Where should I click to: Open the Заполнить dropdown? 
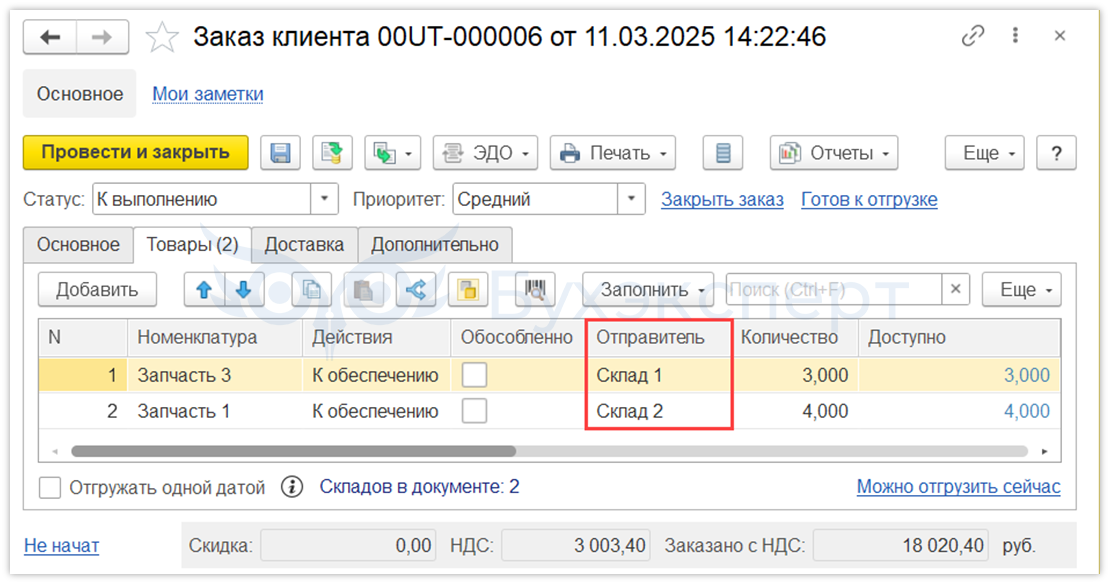tap(648, 290)
